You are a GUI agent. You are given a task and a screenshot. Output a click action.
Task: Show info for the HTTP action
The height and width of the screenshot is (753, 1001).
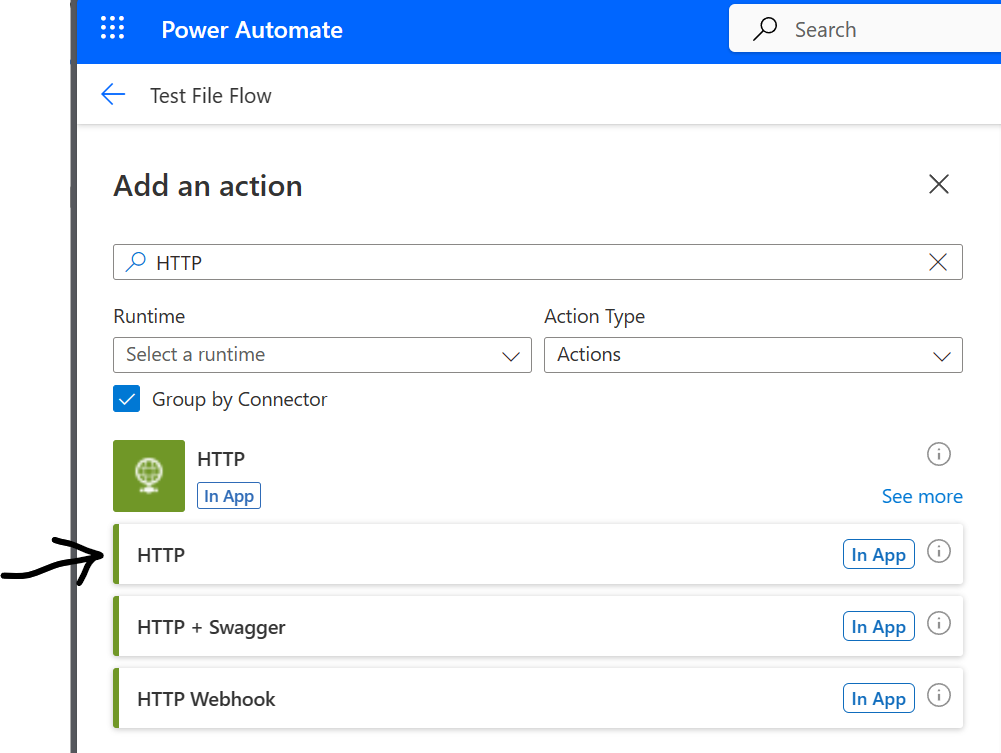pyautogui.click(x=938, y=551)
